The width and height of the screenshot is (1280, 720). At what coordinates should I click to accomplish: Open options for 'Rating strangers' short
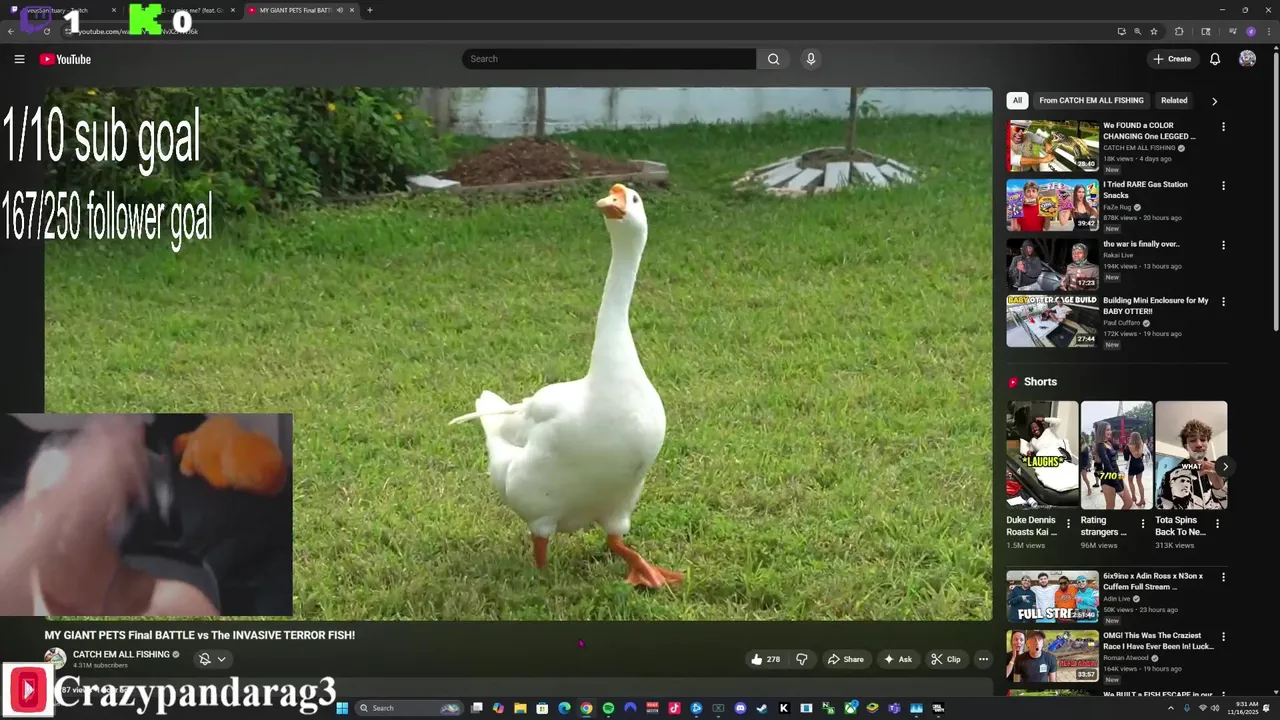pyautogui.click(x=1143, y=523)
